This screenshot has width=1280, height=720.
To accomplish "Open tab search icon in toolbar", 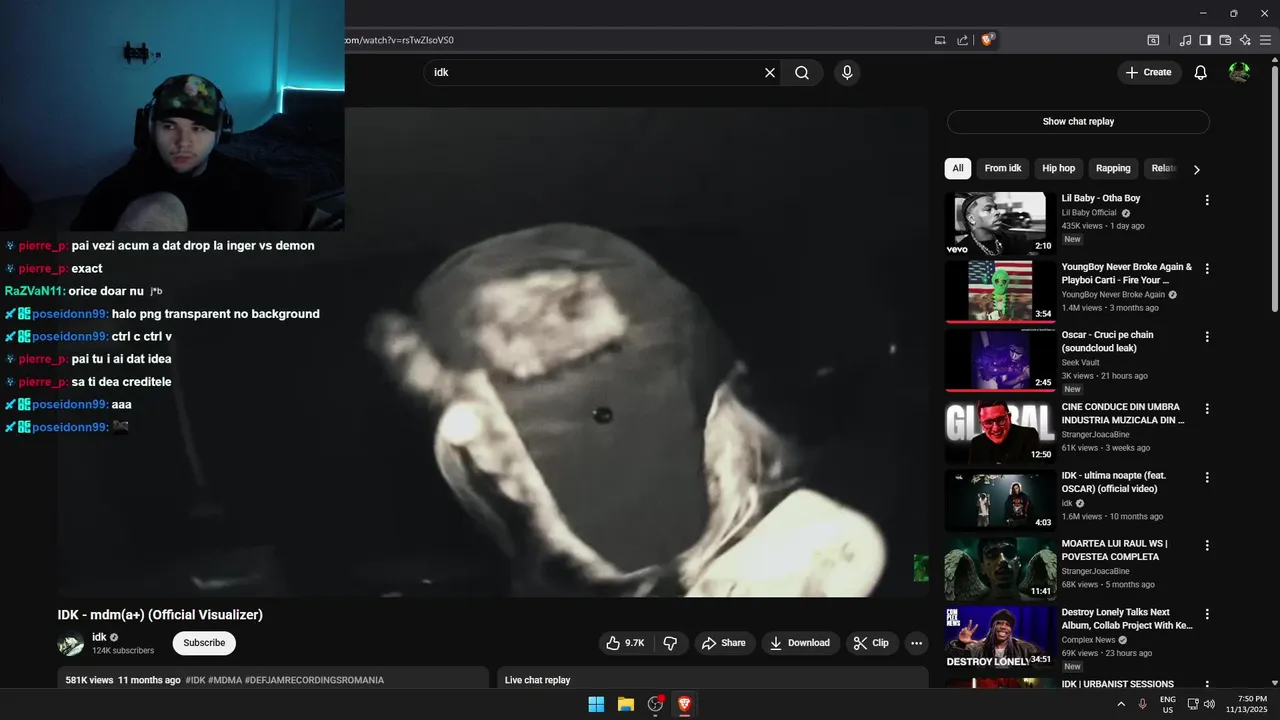I will coord(1153,40).
